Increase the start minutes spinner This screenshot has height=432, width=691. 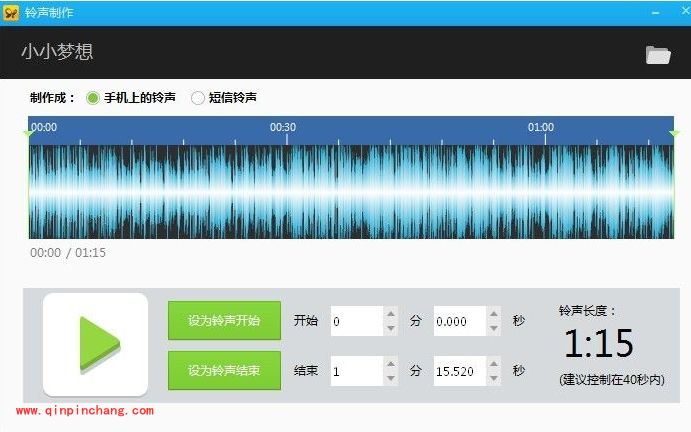pos(390,315)
